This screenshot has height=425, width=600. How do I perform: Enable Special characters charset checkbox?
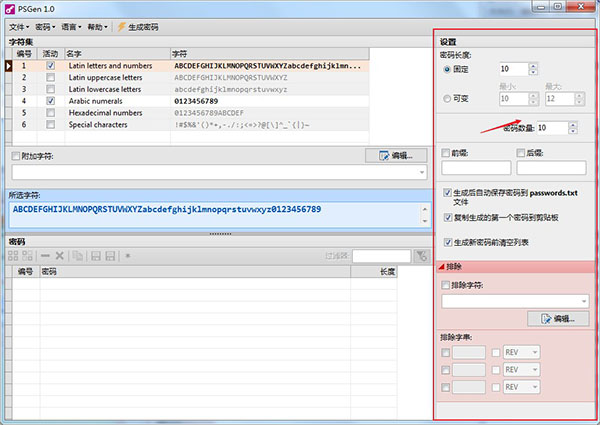(51, 124)
